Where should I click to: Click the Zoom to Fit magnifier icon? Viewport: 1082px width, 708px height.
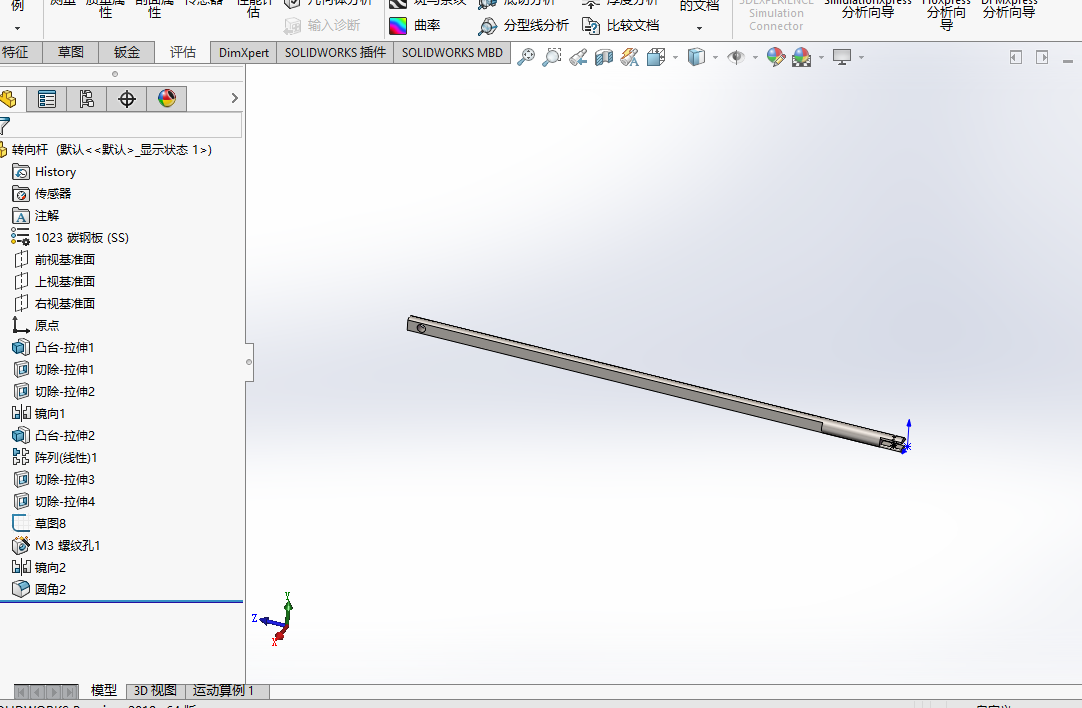pos(526,57)
